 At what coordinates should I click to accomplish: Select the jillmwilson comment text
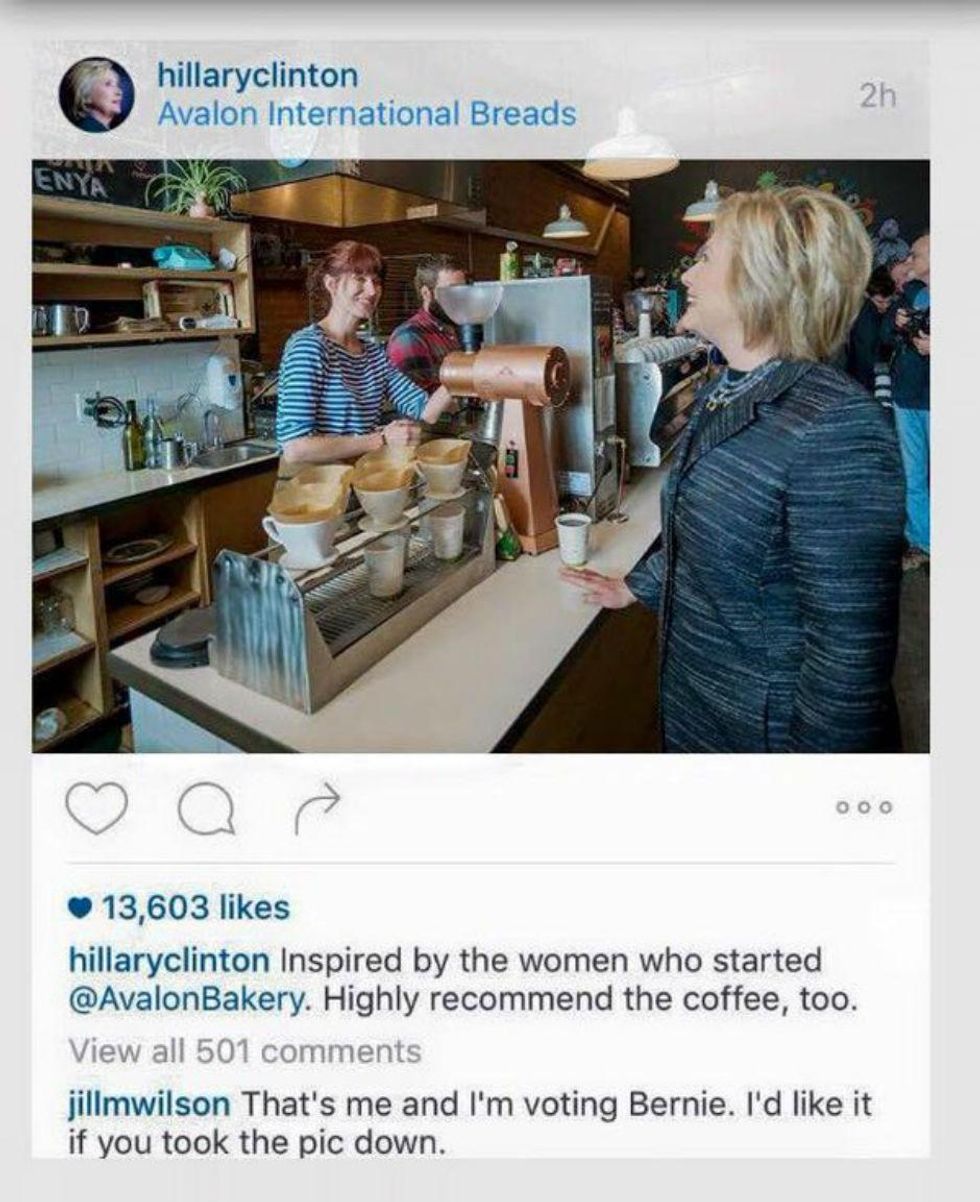tap(469, 1124)
